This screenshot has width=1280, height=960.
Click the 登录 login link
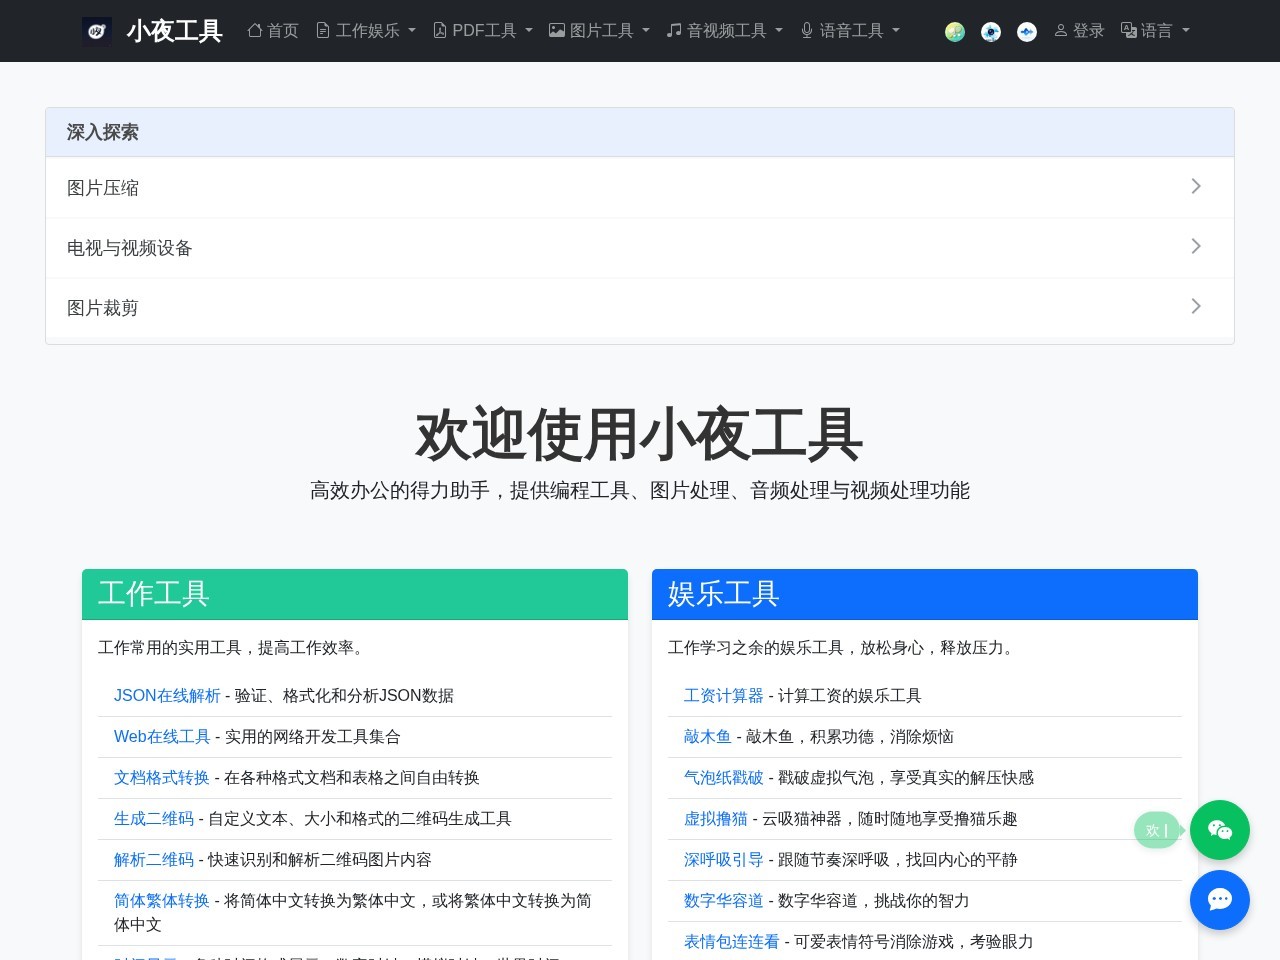(x=1079, y=31)
